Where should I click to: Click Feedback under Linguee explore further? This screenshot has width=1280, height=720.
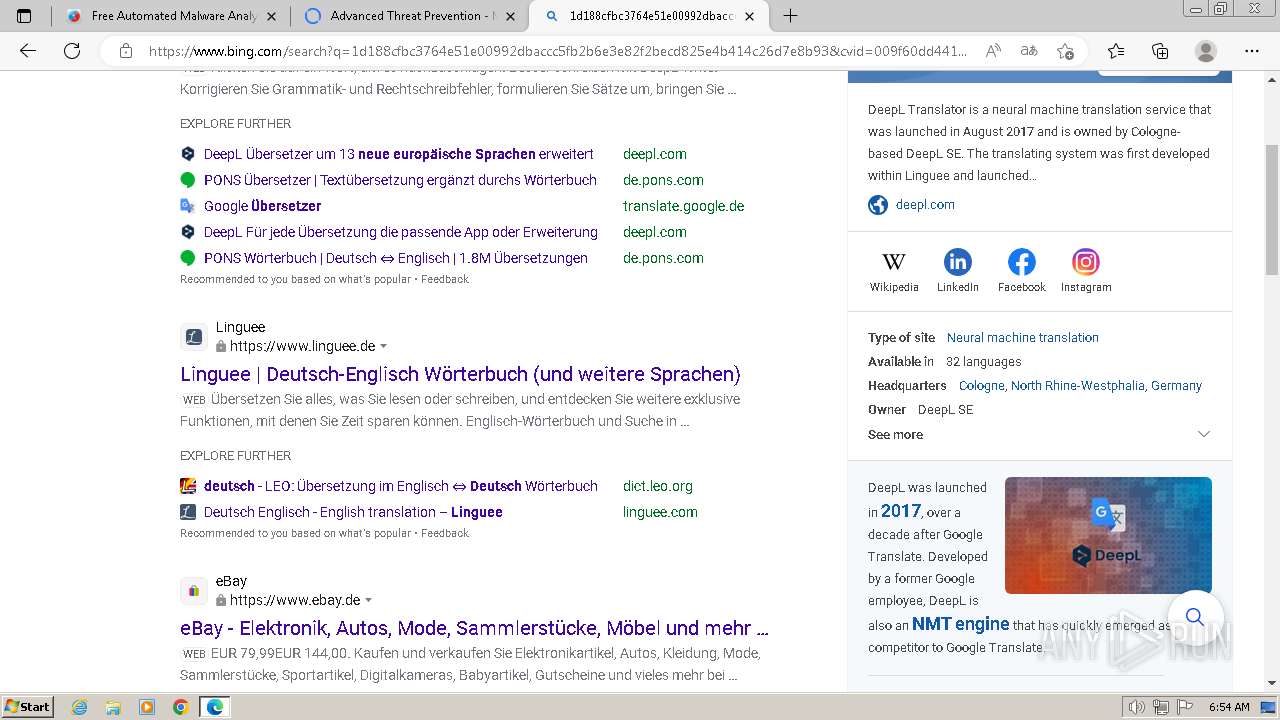point(445,533)
